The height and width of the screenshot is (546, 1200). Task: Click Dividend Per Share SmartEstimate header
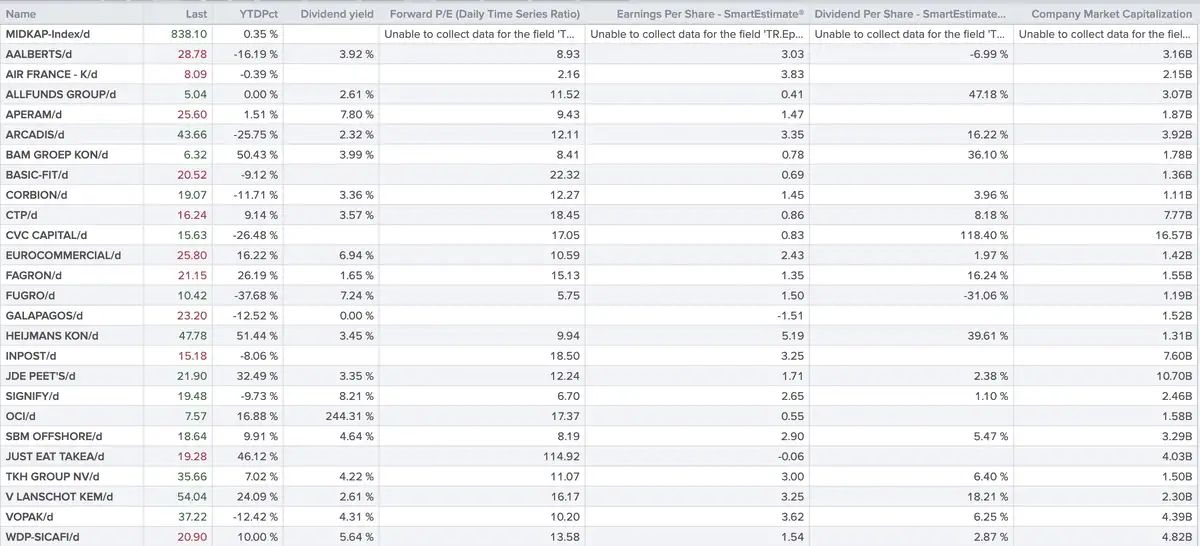(911, 14)
